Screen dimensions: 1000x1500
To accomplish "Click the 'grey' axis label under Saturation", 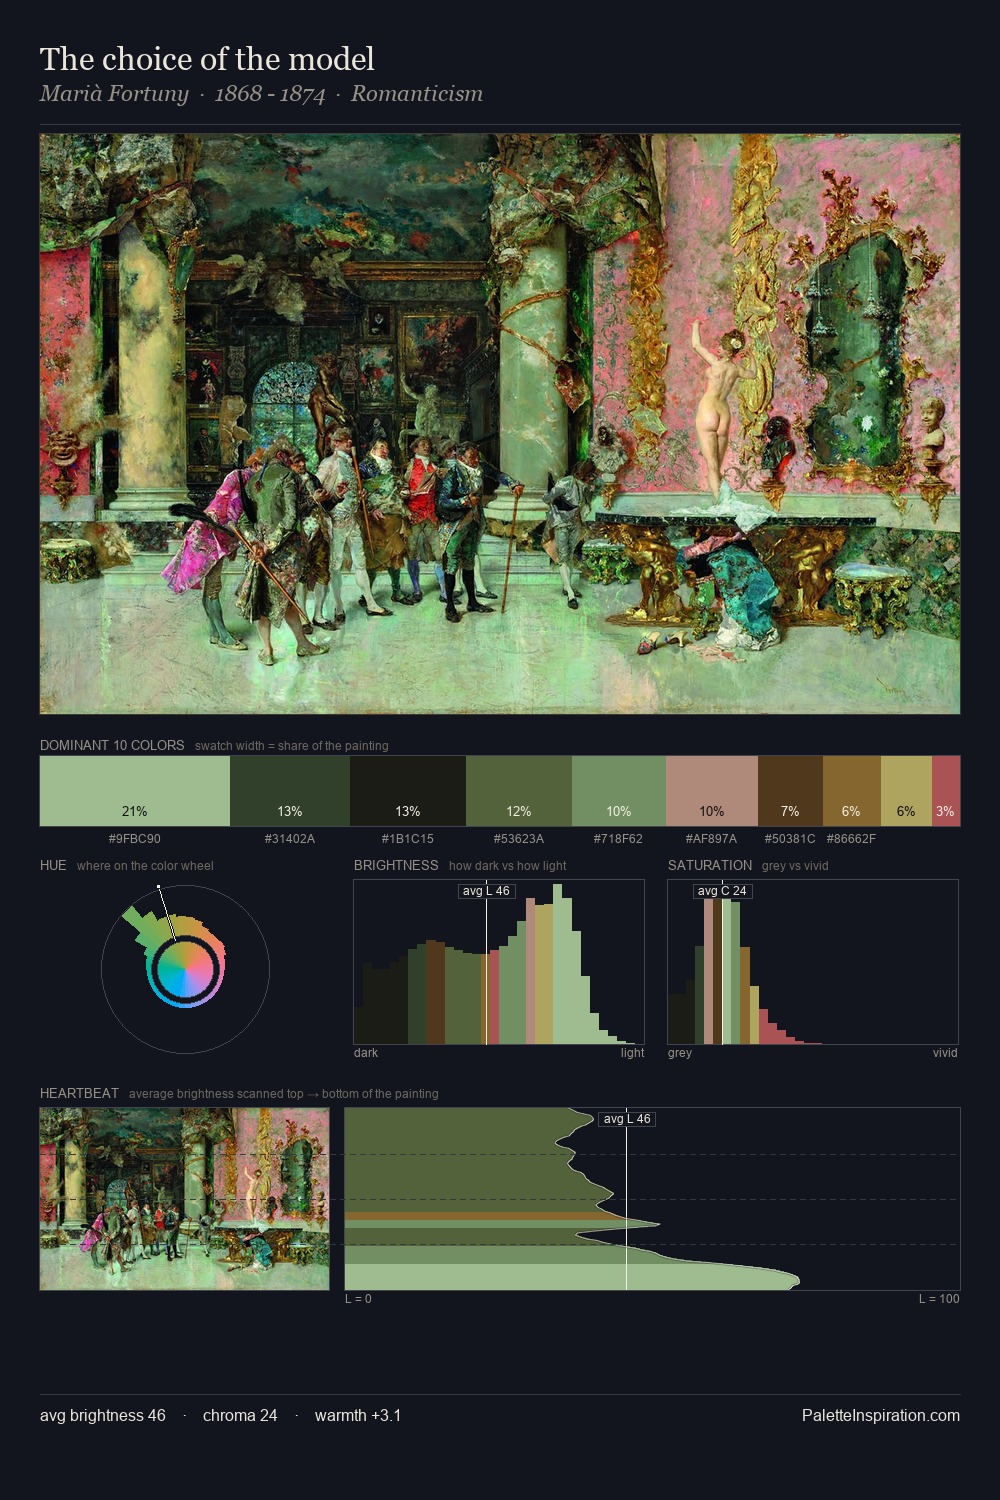I will click(680, 1053).
